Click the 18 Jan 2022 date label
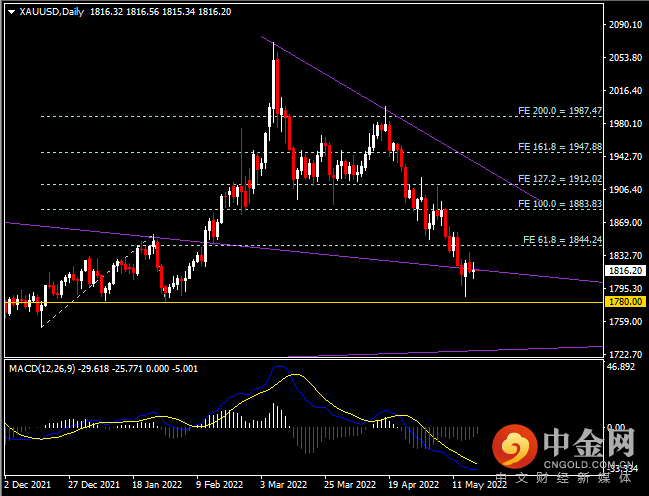 157,484
